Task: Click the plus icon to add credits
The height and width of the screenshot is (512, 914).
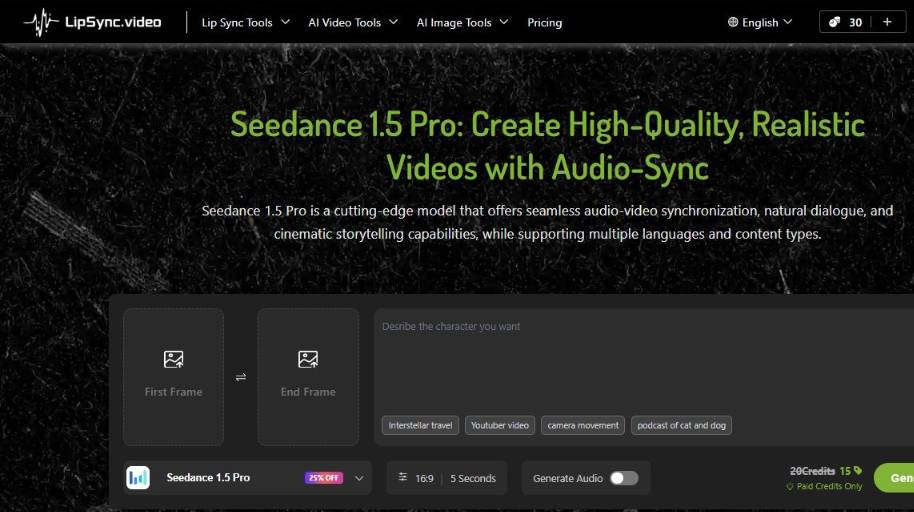Action: click(x=887, y=22)
